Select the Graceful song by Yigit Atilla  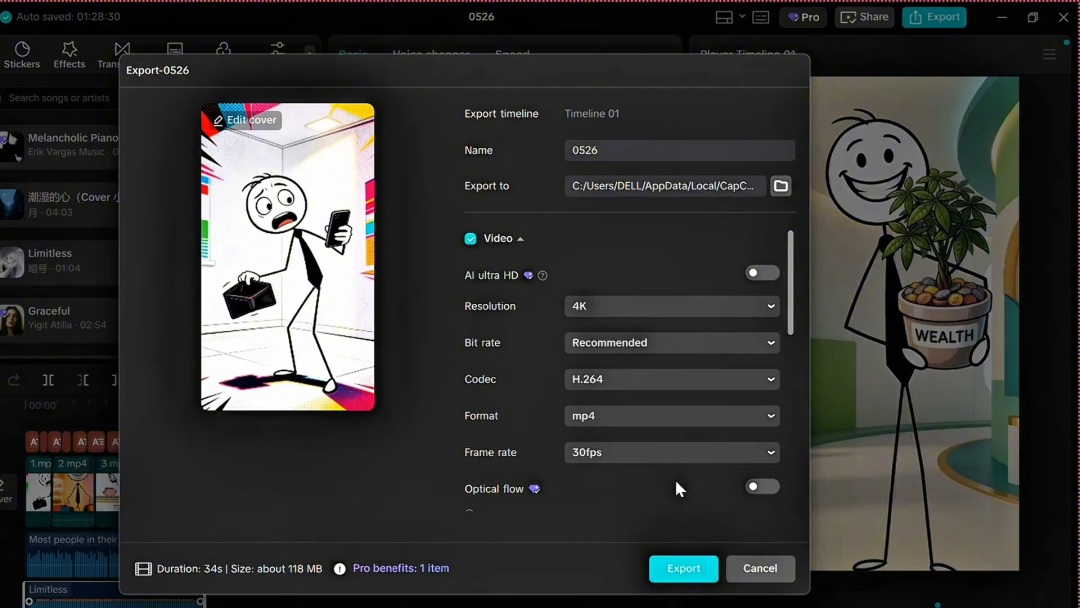pos(59,317)
